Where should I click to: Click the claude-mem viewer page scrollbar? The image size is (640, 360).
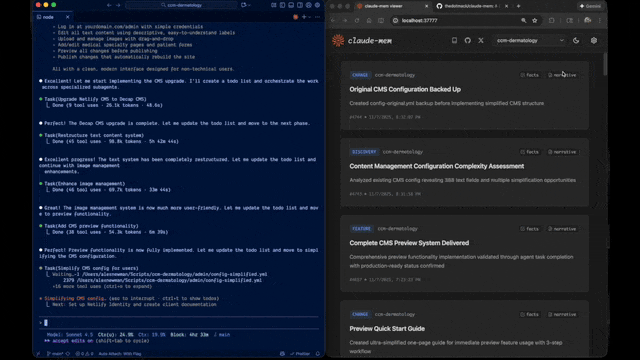coord(605,64)
